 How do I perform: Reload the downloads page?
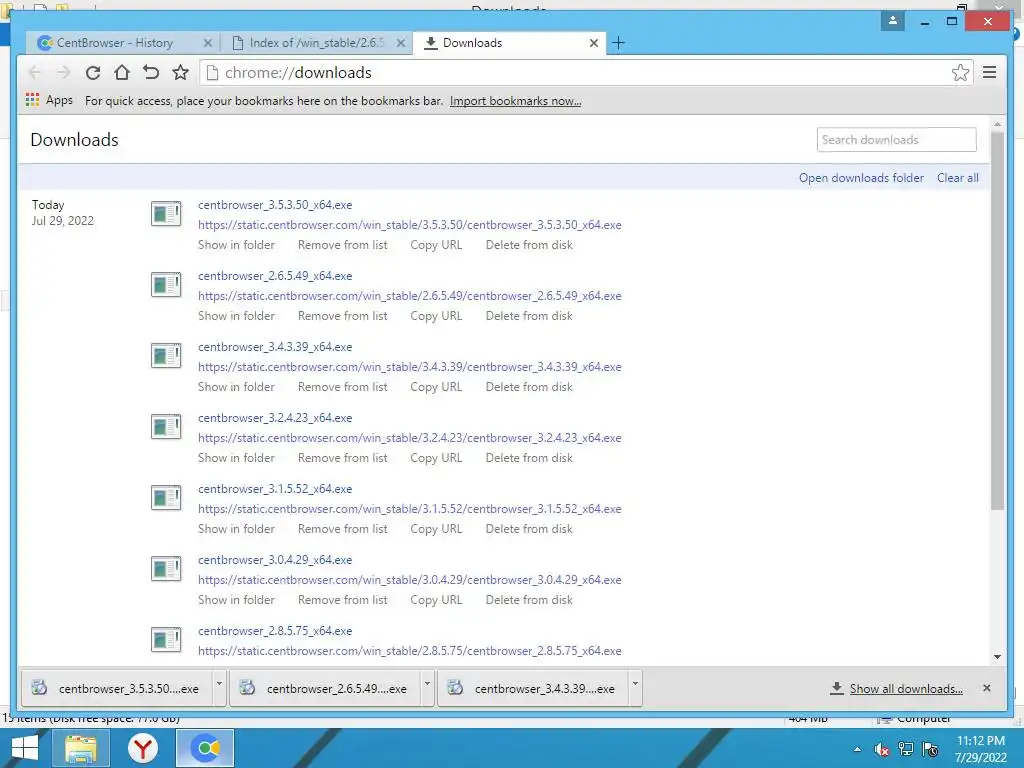[x=93, y=72]
